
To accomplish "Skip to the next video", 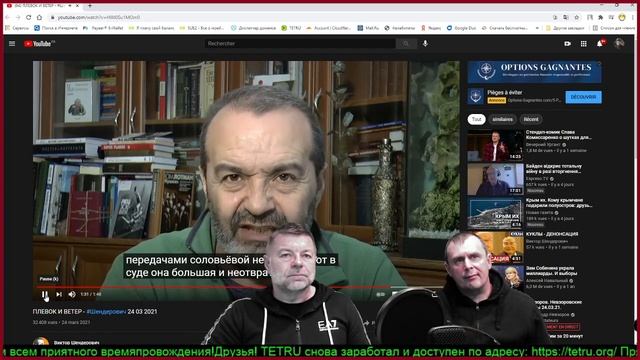I will coord(59,294).
